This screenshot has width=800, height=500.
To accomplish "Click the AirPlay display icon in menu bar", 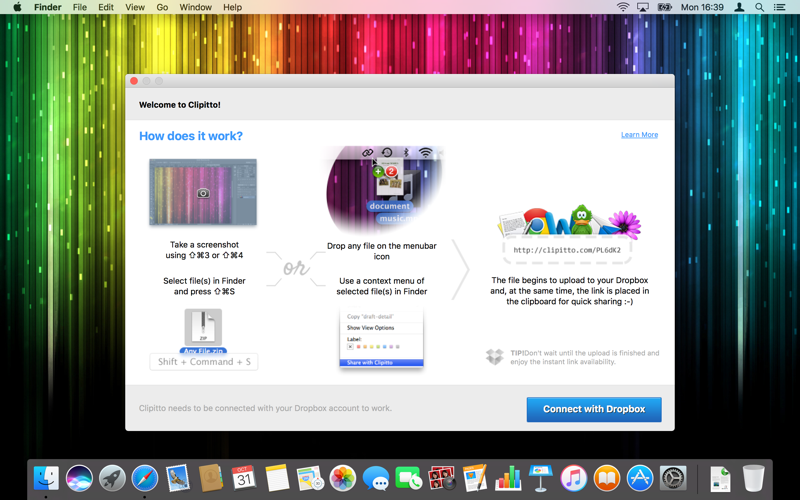I will 643,7.
